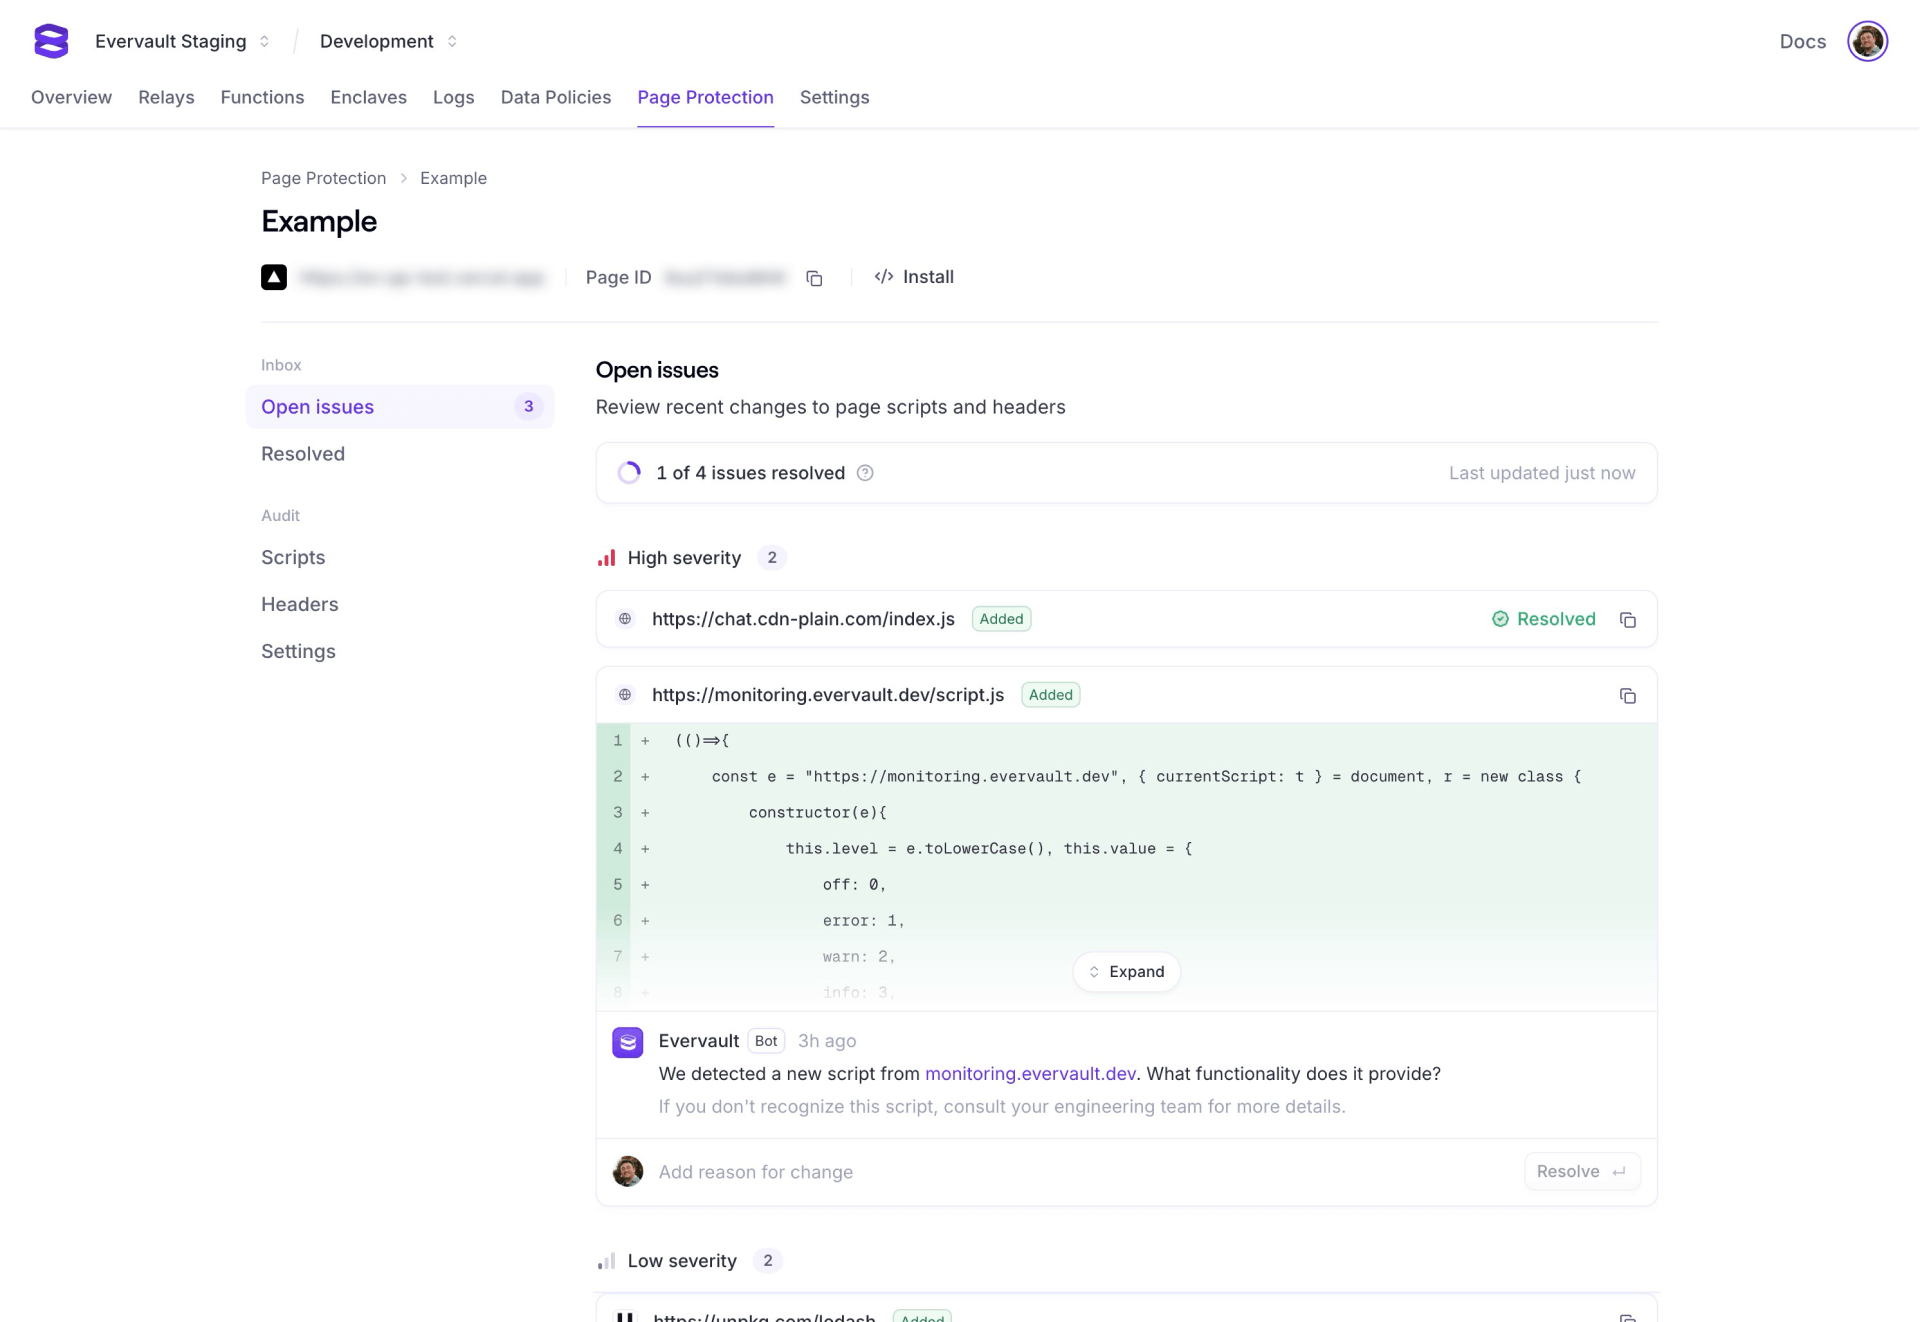Click the Example breadcrumb
Viewport: 1920px width, 1322px height.
point(453,178)
